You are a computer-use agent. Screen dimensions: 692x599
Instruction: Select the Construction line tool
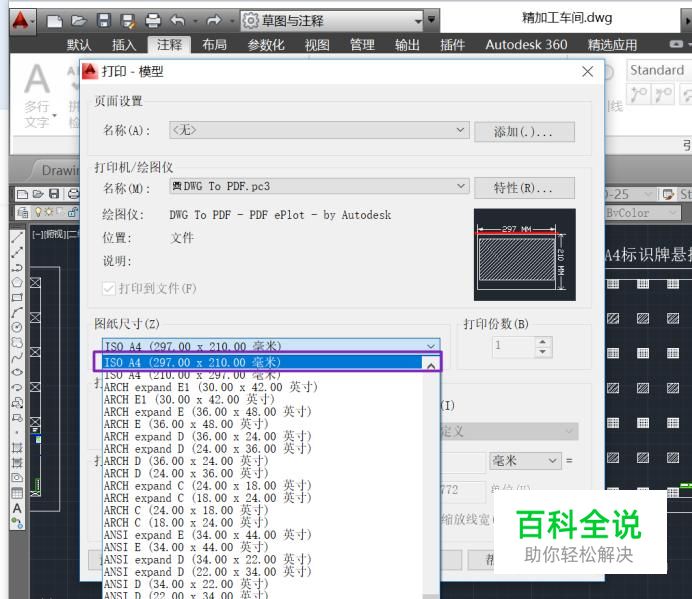click(x=17, y=252)
